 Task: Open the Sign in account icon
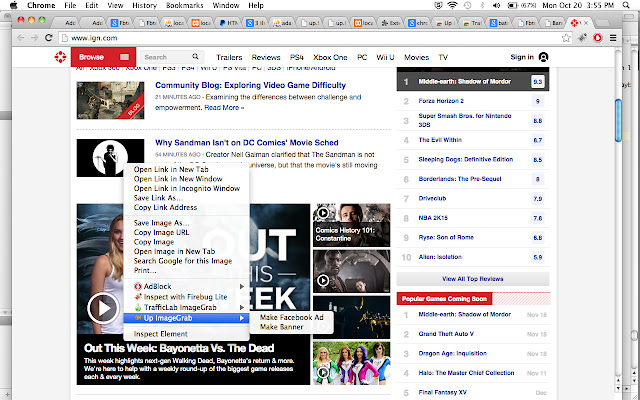(x=543, y=57)
